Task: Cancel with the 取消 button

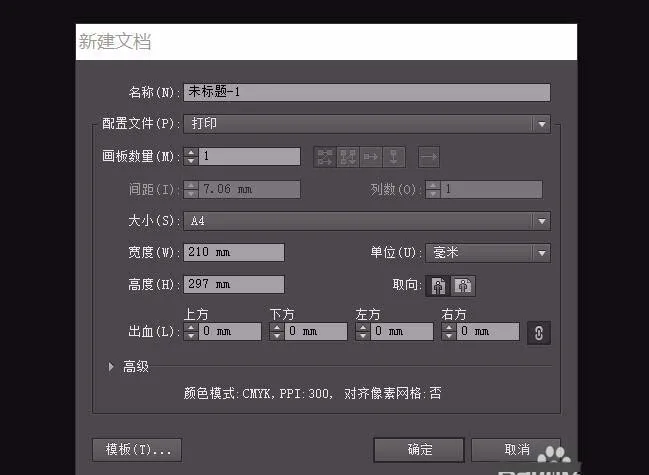Action: 517,450
